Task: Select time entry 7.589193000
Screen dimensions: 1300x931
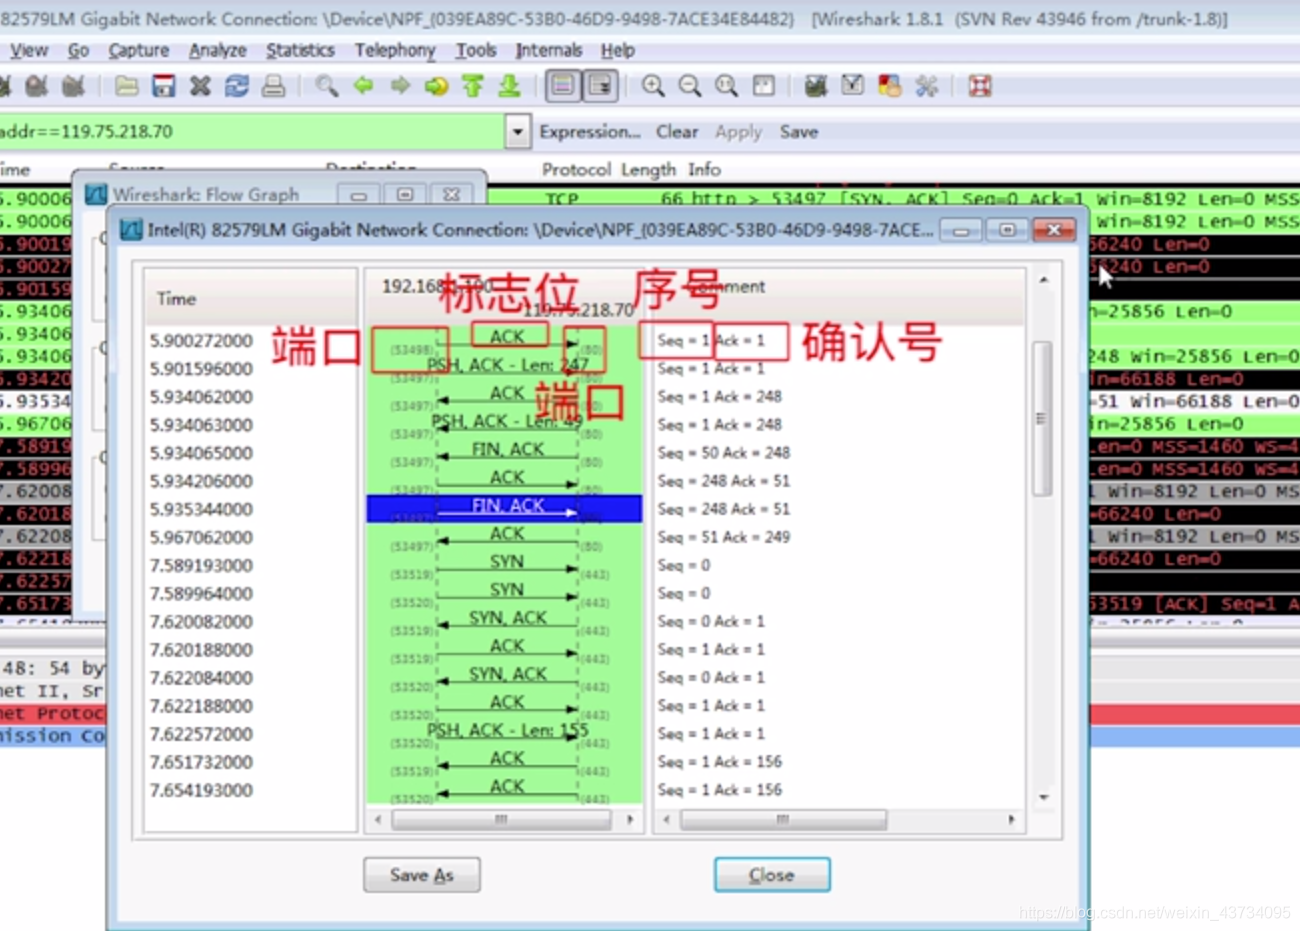Action: click(x=201, y=565)
